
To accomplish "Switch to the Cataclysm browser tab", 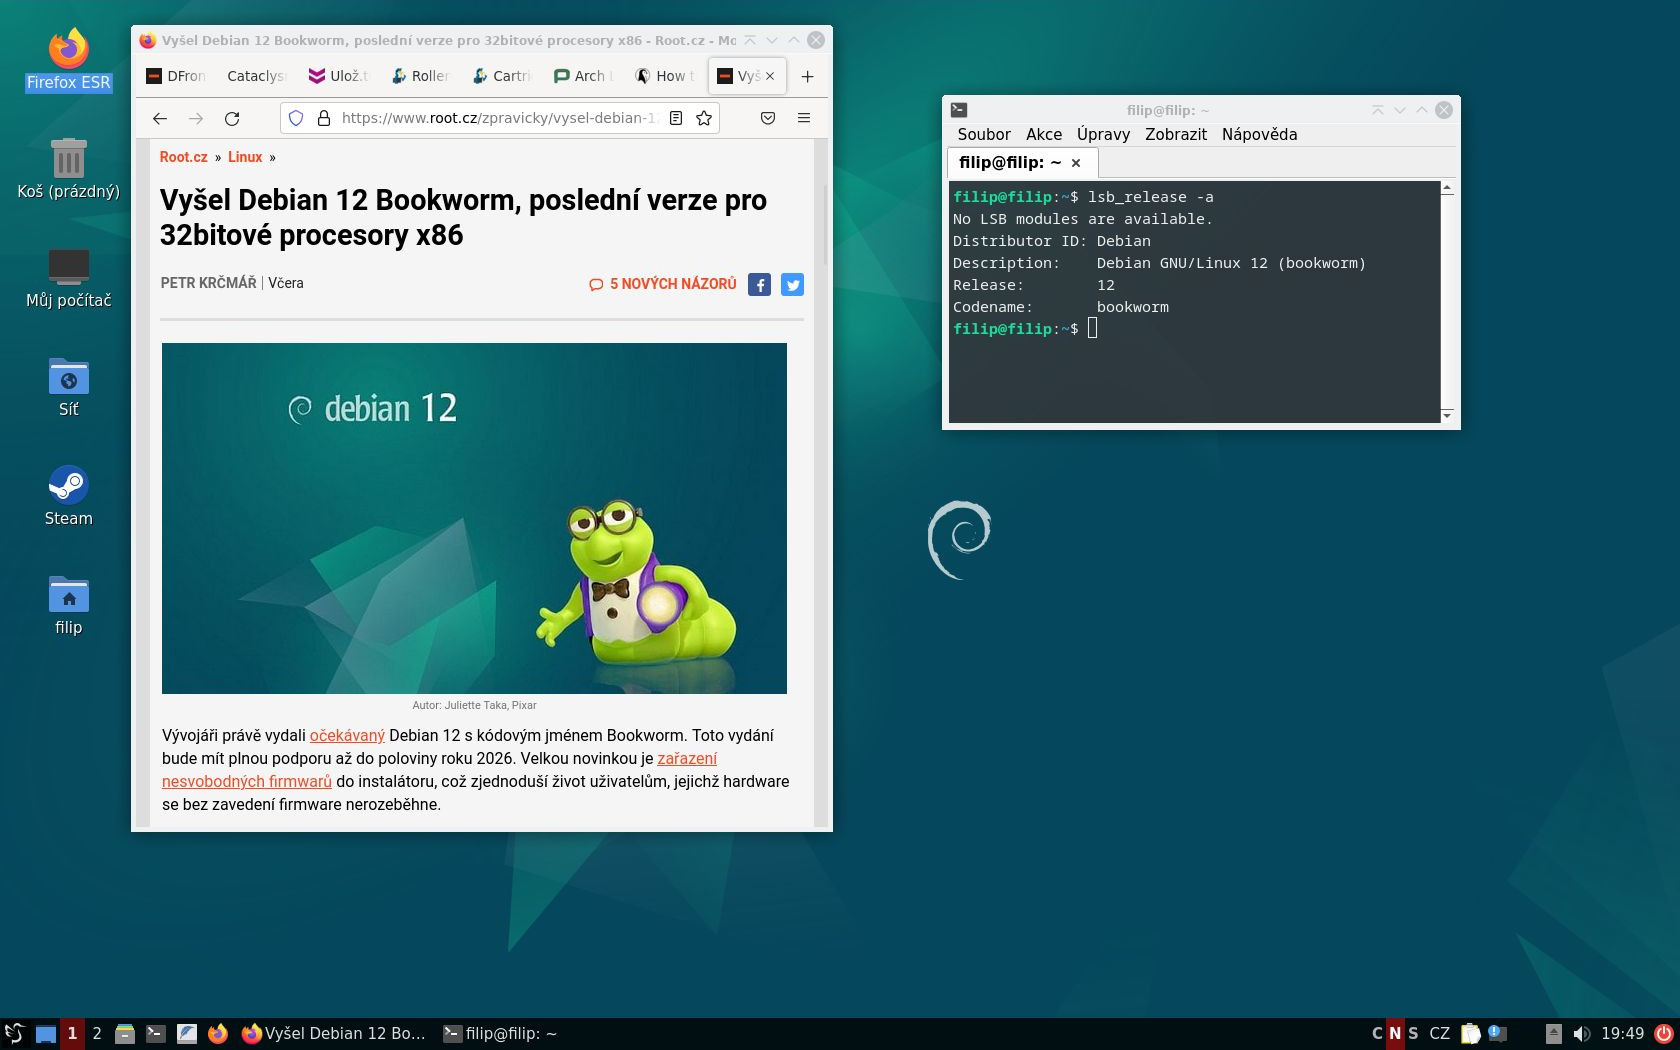I will coord(256,76).
